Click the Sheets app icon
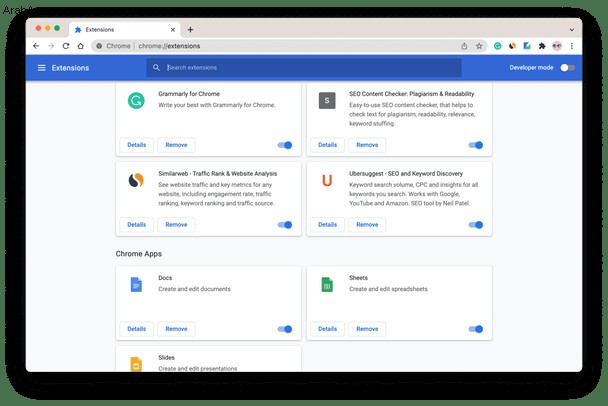This screenshot has width=608, height=406. (x=327, y=285)
